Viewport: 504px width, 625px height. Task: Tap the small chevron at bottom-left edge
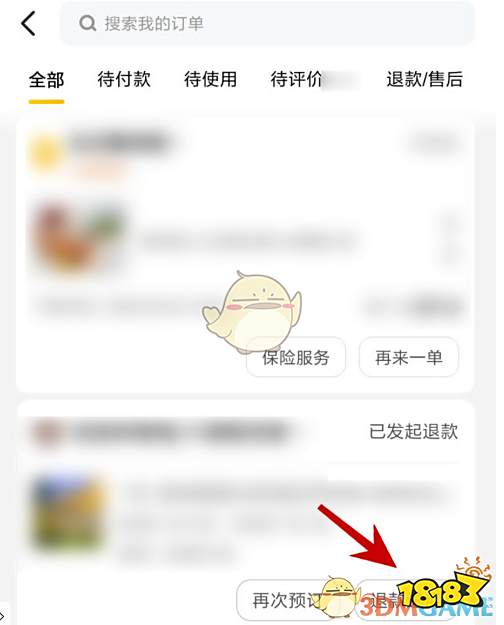click(2, 617)
